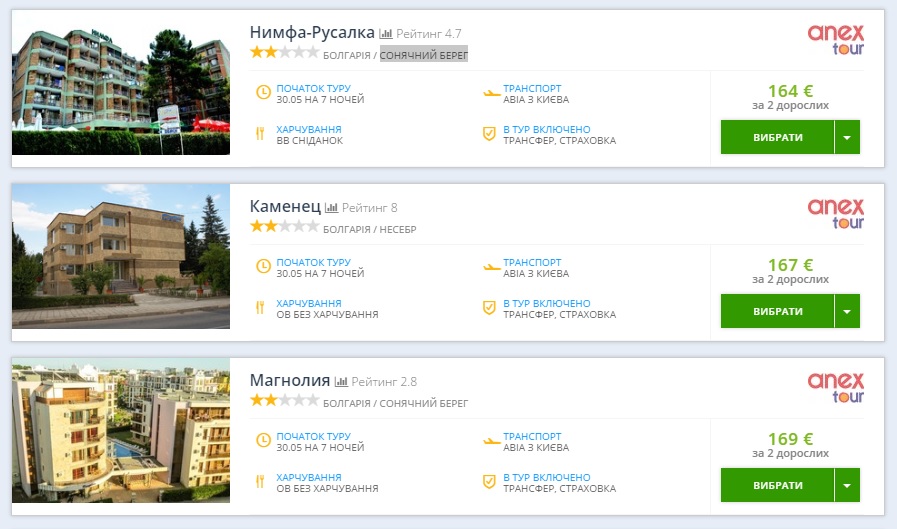897x529 pixels.
Task: Click rating chart icon beside Каменец
Action: click(331, 208)
